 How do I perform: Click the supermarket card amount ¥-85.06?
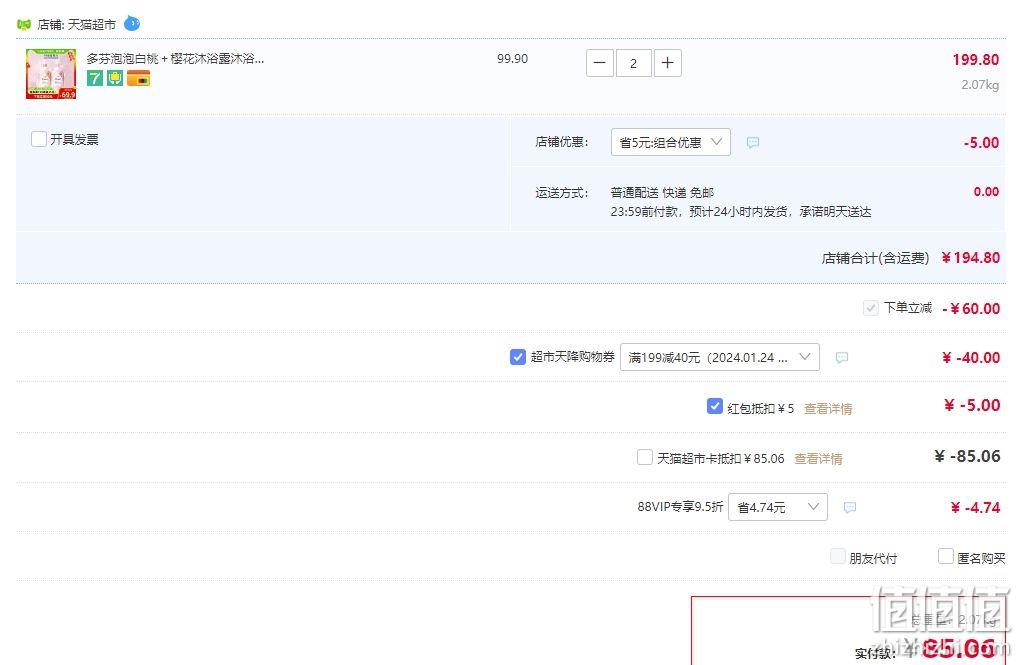pos(967,456)
